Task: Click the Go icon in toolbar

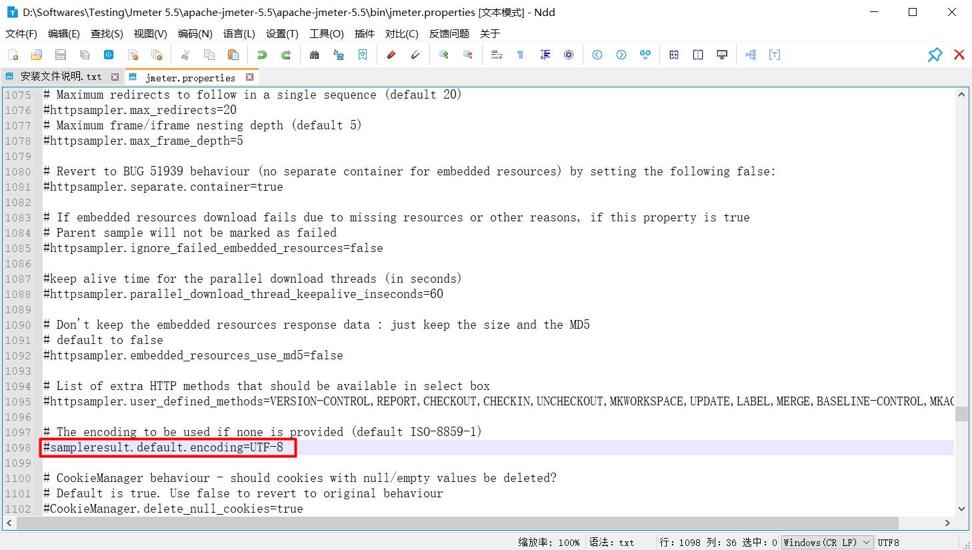Action: click(645, 55)
